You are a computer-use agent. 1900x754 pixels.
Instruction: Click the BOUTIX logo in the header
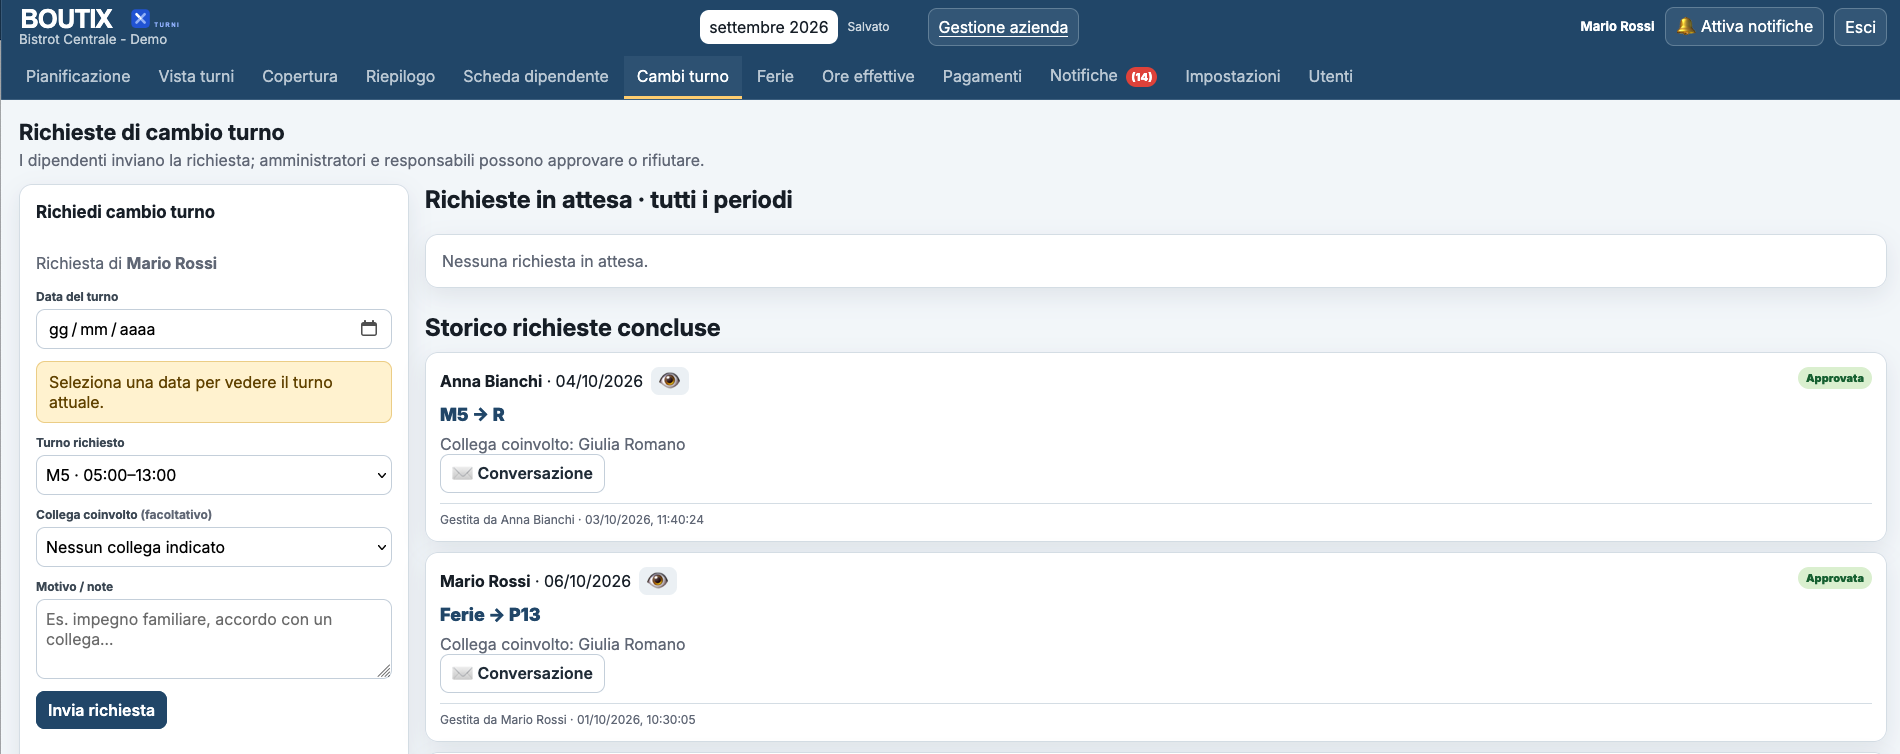[x=99, y=18]
